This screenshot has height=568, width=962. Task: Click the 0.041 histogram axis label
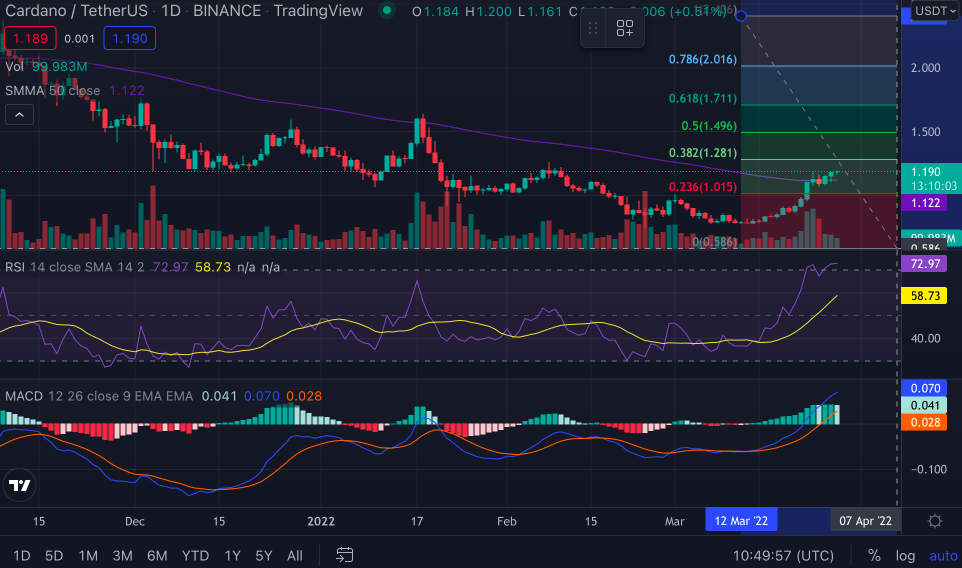pos(925,405)
